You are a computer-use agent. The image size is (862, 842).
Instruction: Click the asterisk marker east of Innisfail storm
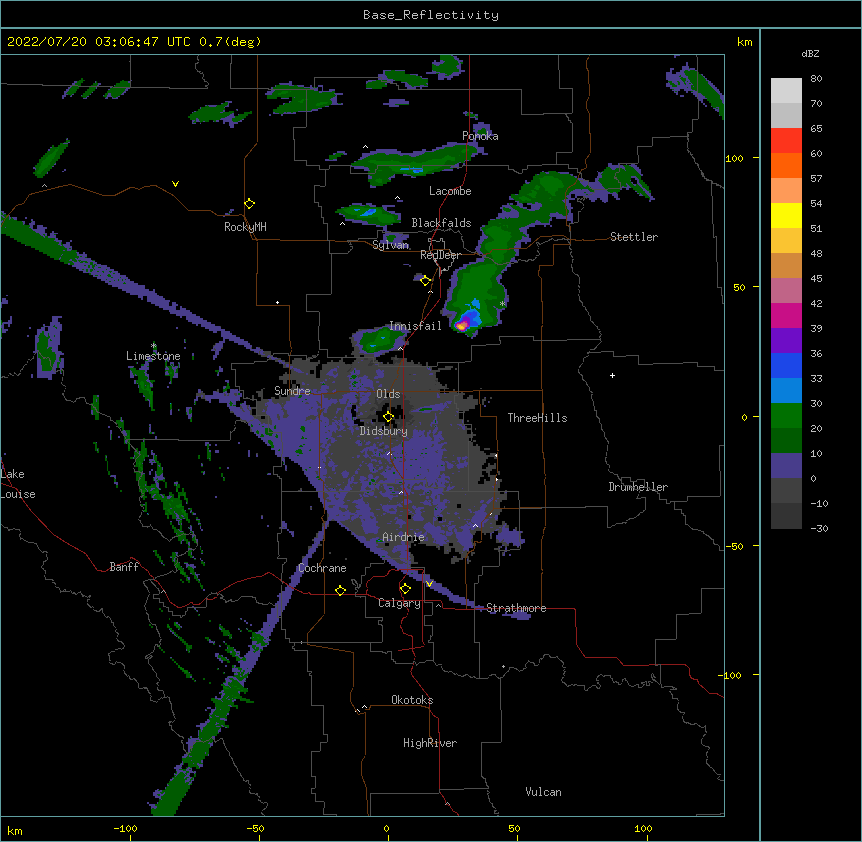click(x=502, y=304)
